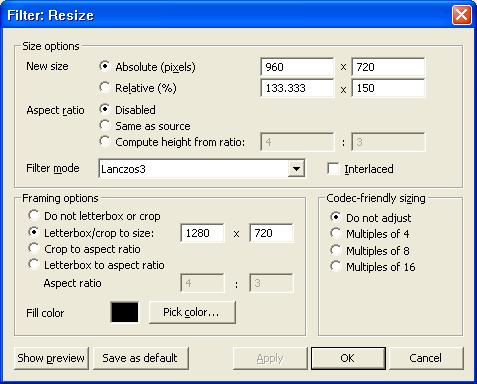The height and width of the screenshot is (384, 477).
Task: Close the Filter: Resize dialog
Action: (461, 15)
